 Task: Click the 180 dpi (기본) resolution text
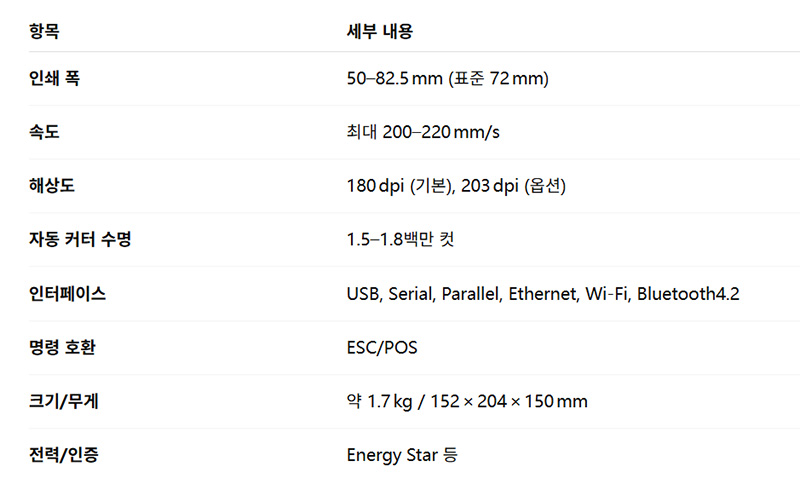399,186
